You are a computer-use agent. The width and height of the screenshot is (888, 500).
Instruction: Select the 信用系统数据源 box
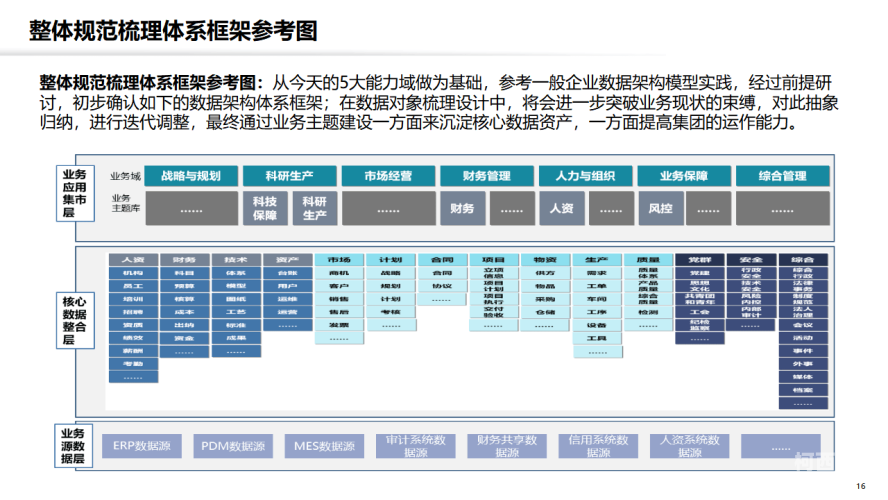598,446
